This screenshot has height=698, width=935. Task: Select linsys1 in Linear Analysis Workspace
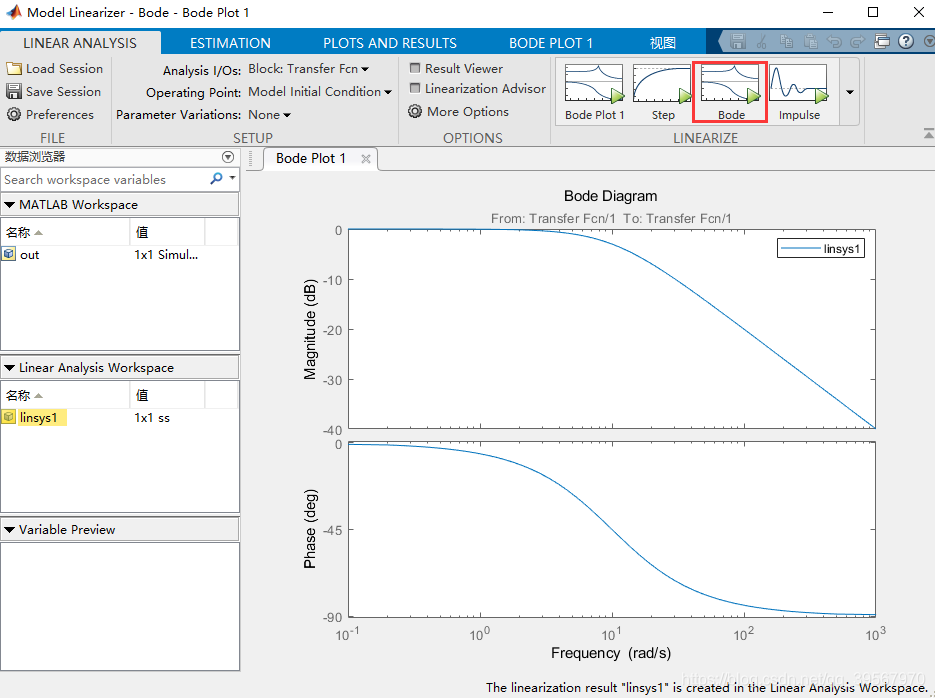point(119,417)
